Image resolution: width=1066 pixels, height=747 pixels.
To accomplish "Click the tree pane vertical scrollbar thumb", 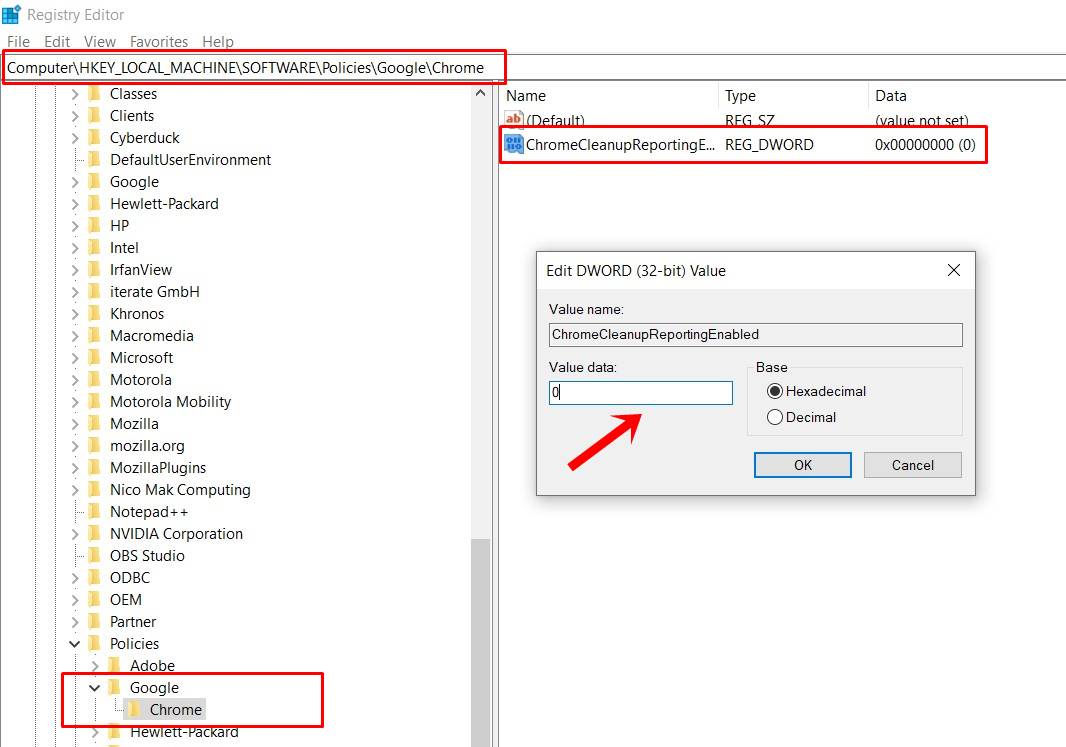I will pos(481,642).
